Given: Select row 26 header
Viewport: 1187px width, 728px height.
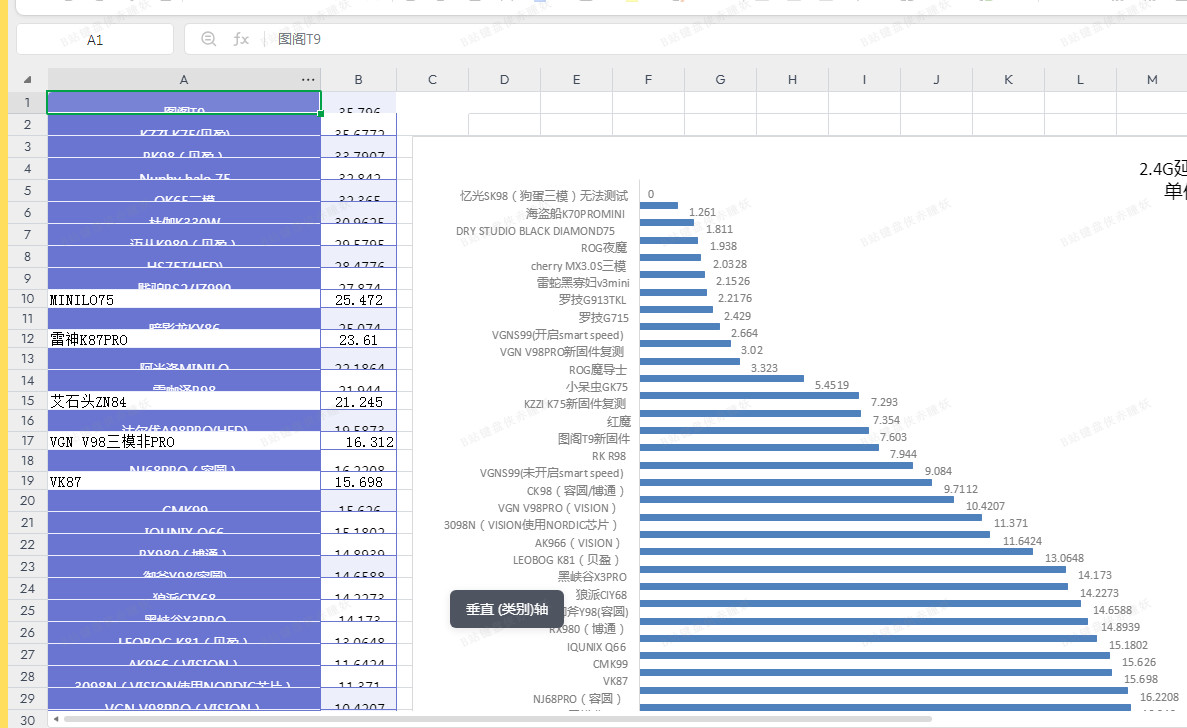Looking at the screenshot, I should point(27,632).
